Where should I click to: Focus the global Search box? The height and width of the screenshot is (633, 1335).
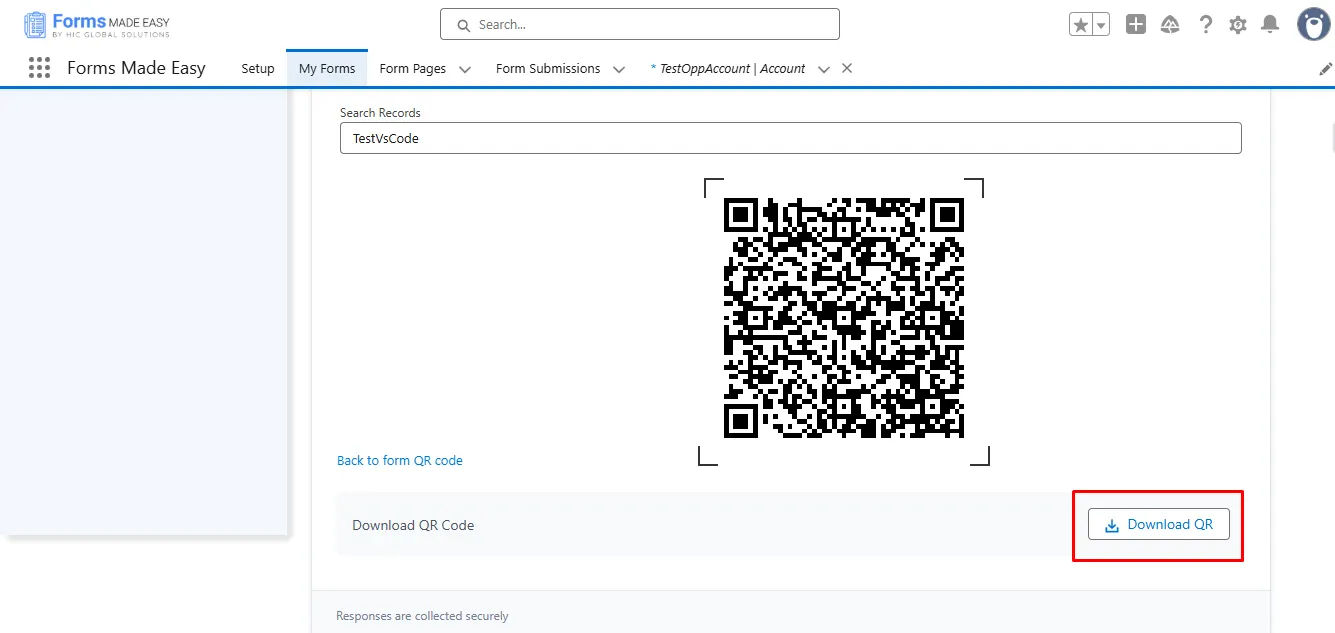coord(640,24)
